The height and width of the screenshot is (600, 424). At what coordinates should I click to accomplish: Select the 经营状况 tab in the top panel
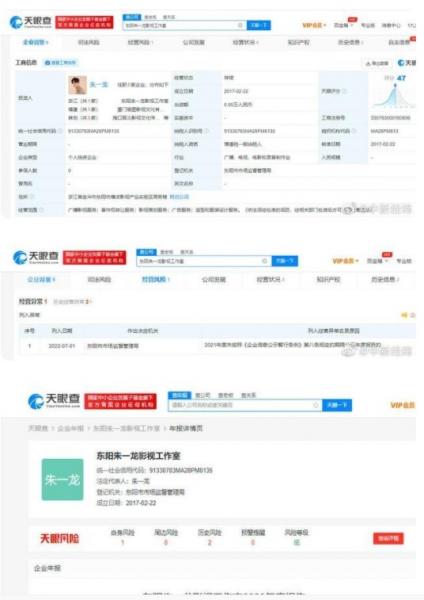(x=245, y=42)
